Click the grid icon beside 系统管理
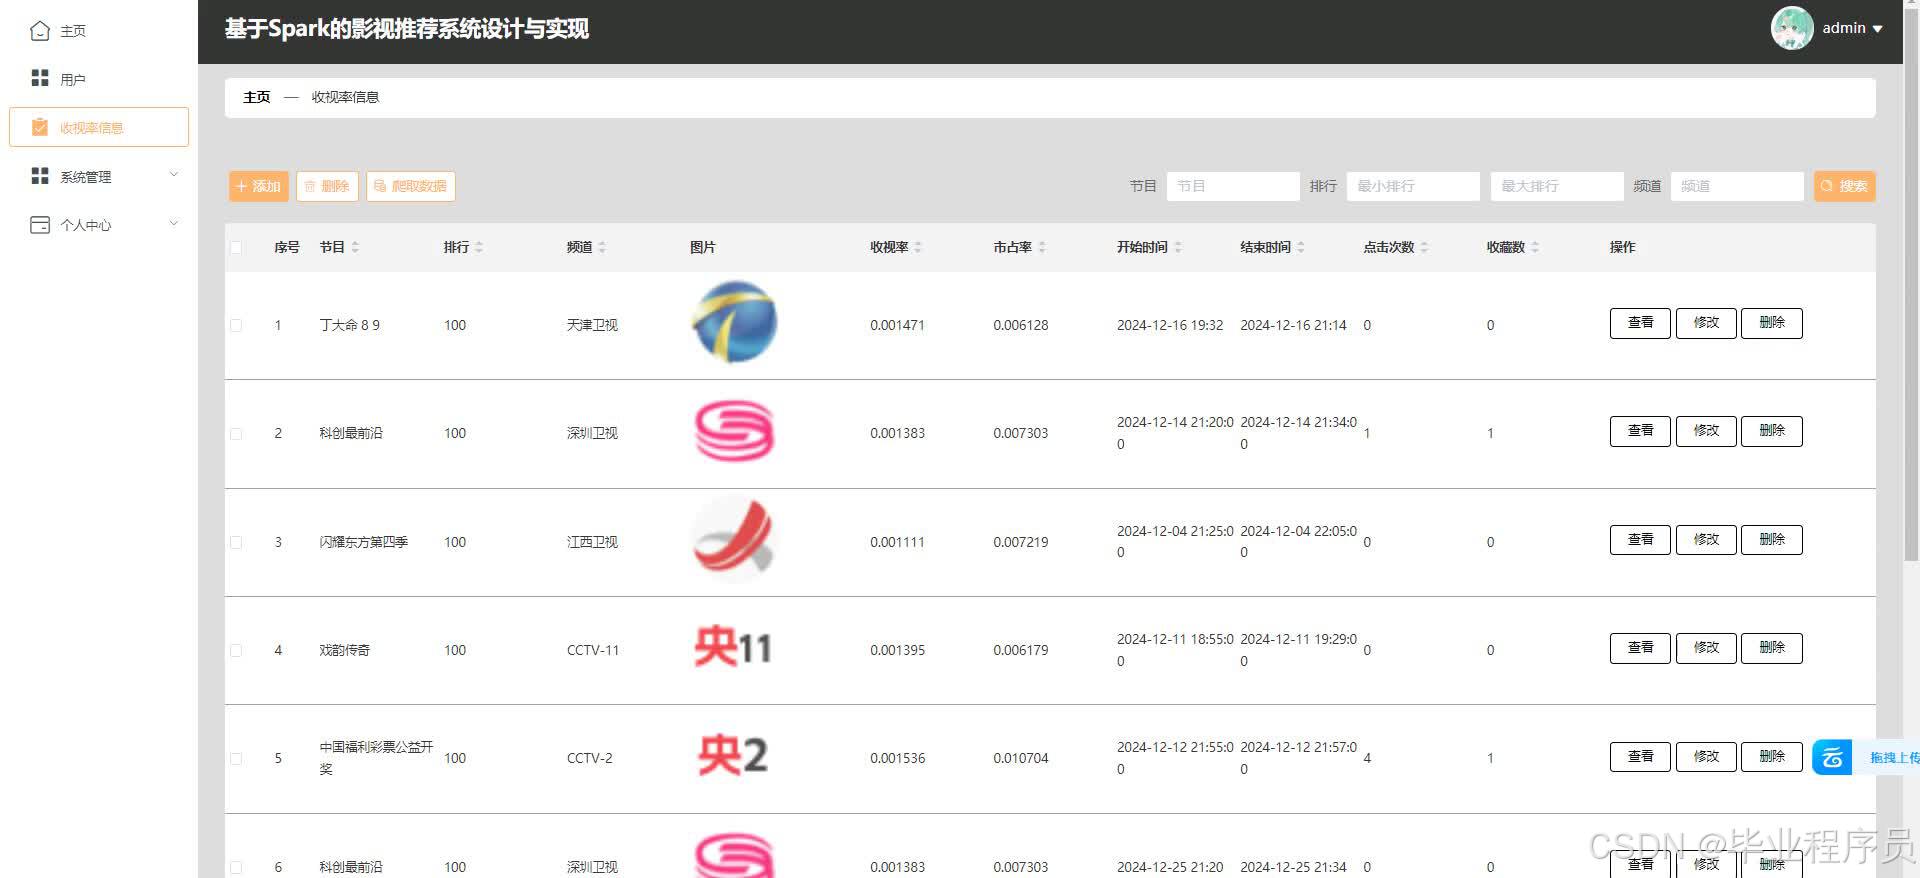Screen dimensions: 1920x878 (40, 176)
